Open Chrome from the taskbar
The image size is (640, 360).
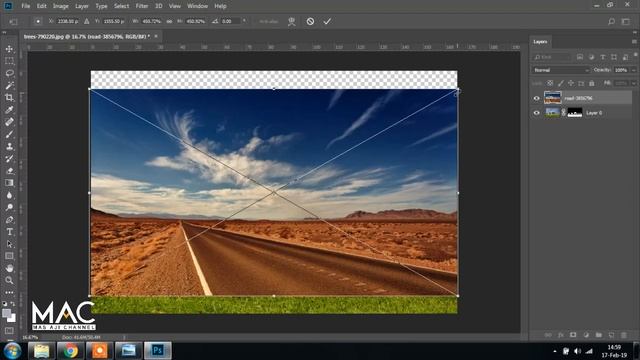coord(70,351)
